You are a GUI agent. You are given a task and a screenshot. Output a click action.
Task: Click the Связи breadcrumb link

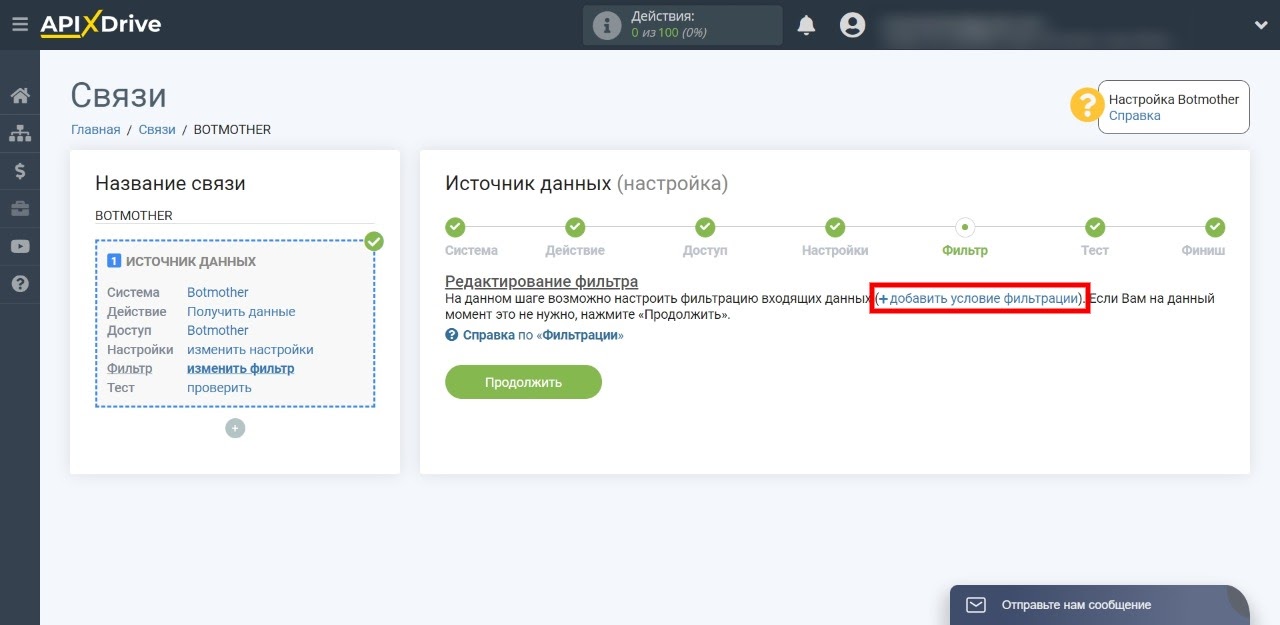(x=157, y=130)
